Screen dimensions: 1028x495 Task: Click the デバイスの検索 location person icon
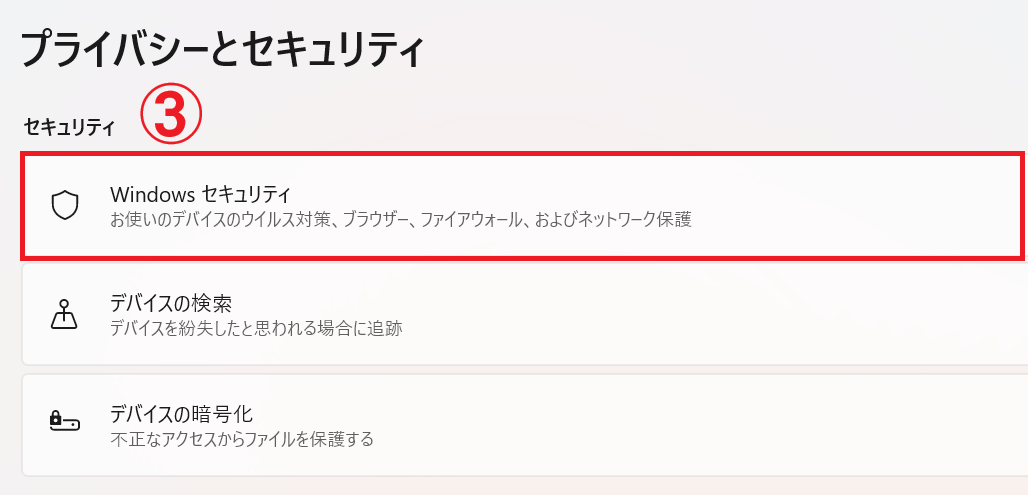[x=64, y=314]
